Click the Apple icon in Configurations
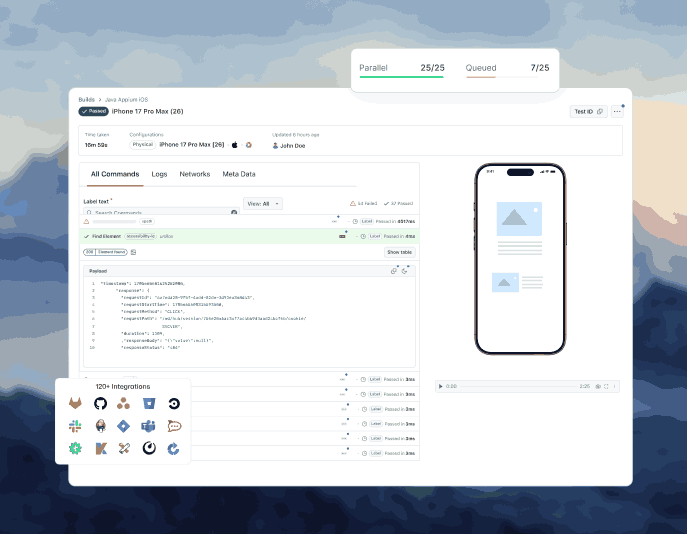Viewport: 687px width, 534px height. [235, 145]
